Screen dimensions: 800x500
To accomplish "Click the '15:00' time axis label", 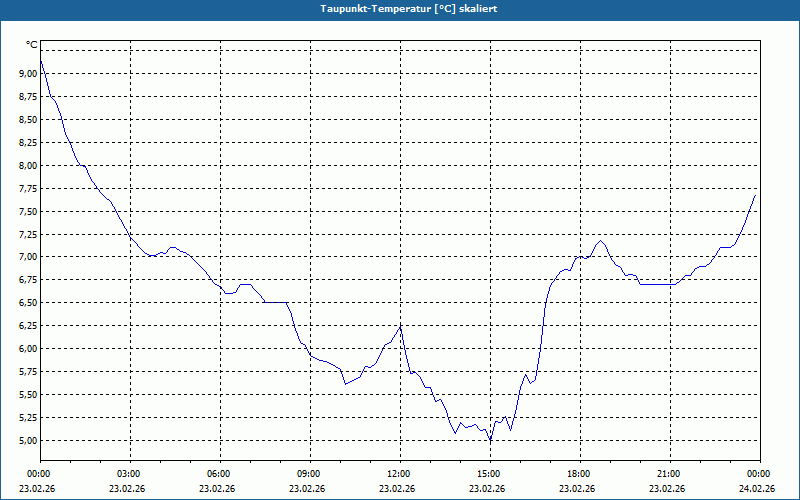I will 488,474.
